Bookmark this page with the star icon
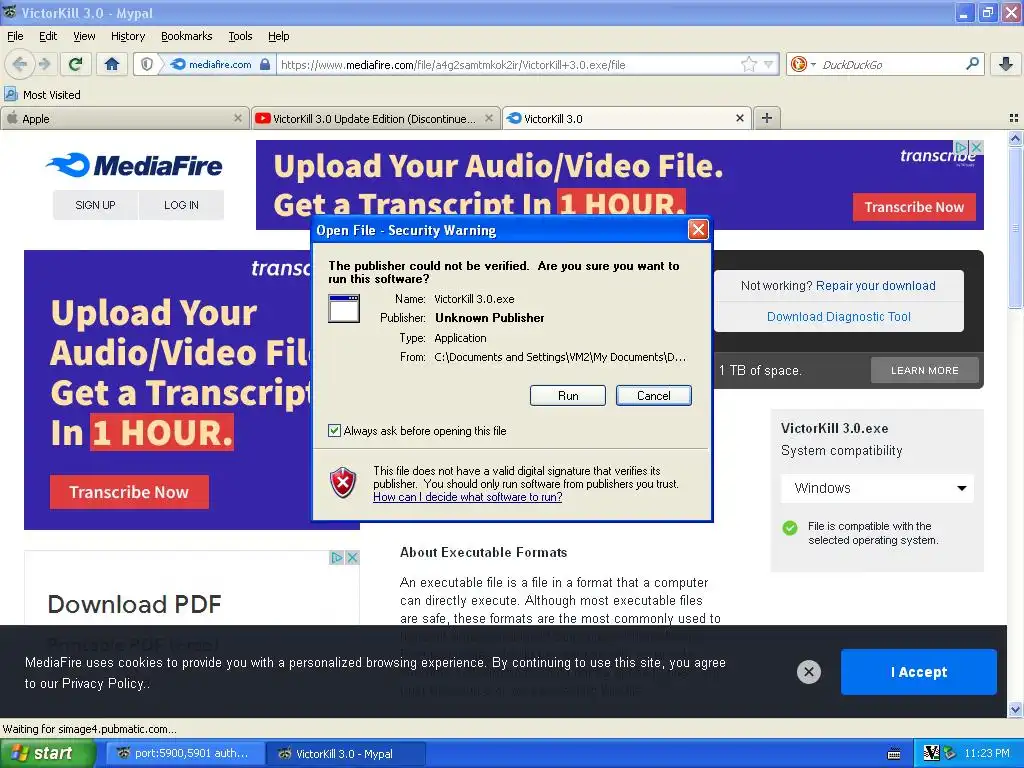Image resolution: width=1024 pixels, height=768 pixels. click(x=749, y=64)
